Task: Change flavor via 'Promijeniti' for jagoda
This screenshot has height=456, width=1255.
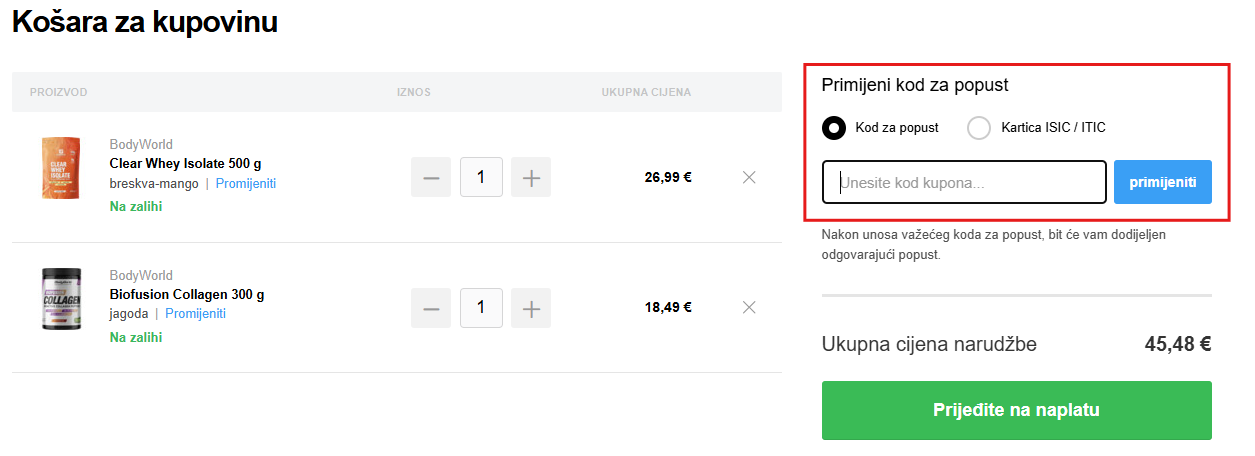Action: tap(195, 314)
